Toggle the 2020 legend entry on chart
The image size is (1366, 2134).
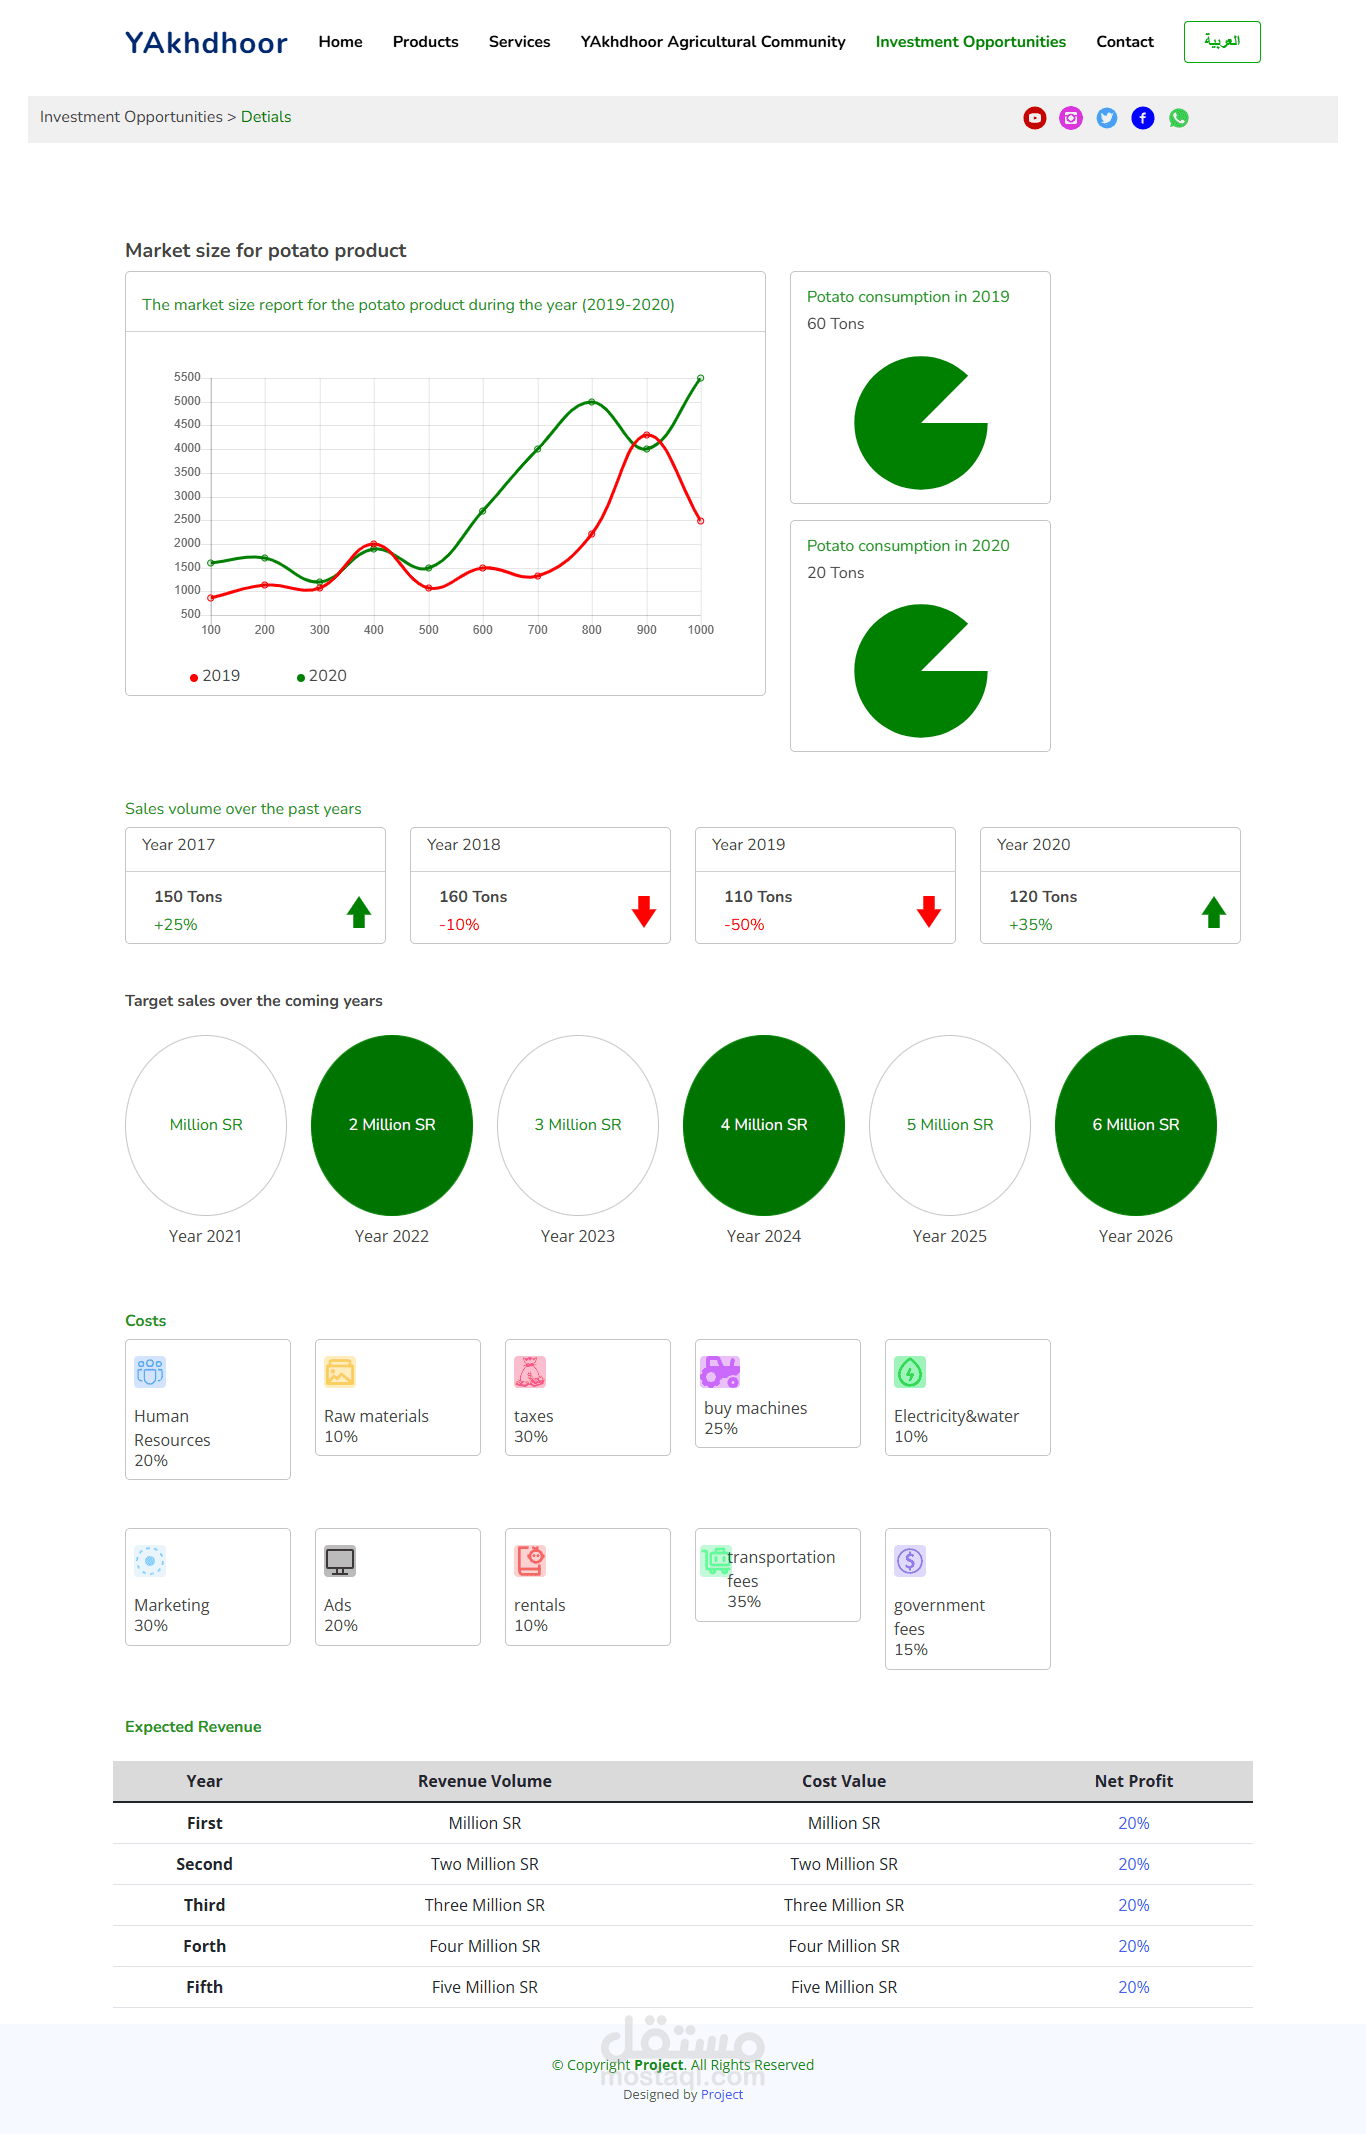322,676
